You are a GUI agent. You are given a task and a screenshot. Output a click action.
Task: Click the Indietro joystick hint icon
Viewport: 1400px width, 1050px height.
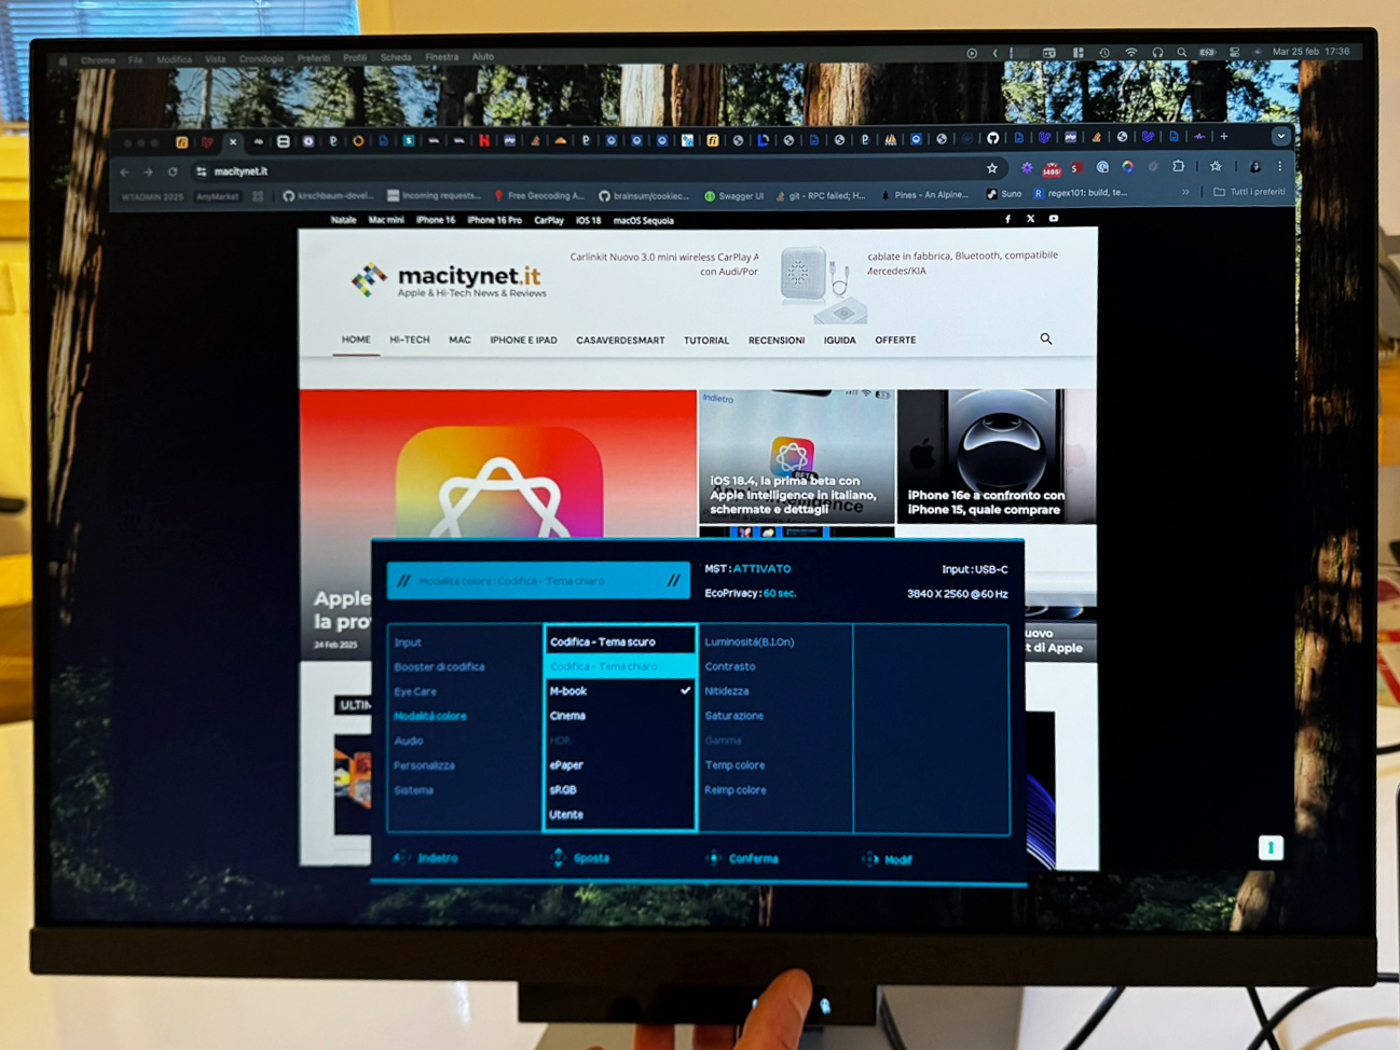click(x=401, y=858)
